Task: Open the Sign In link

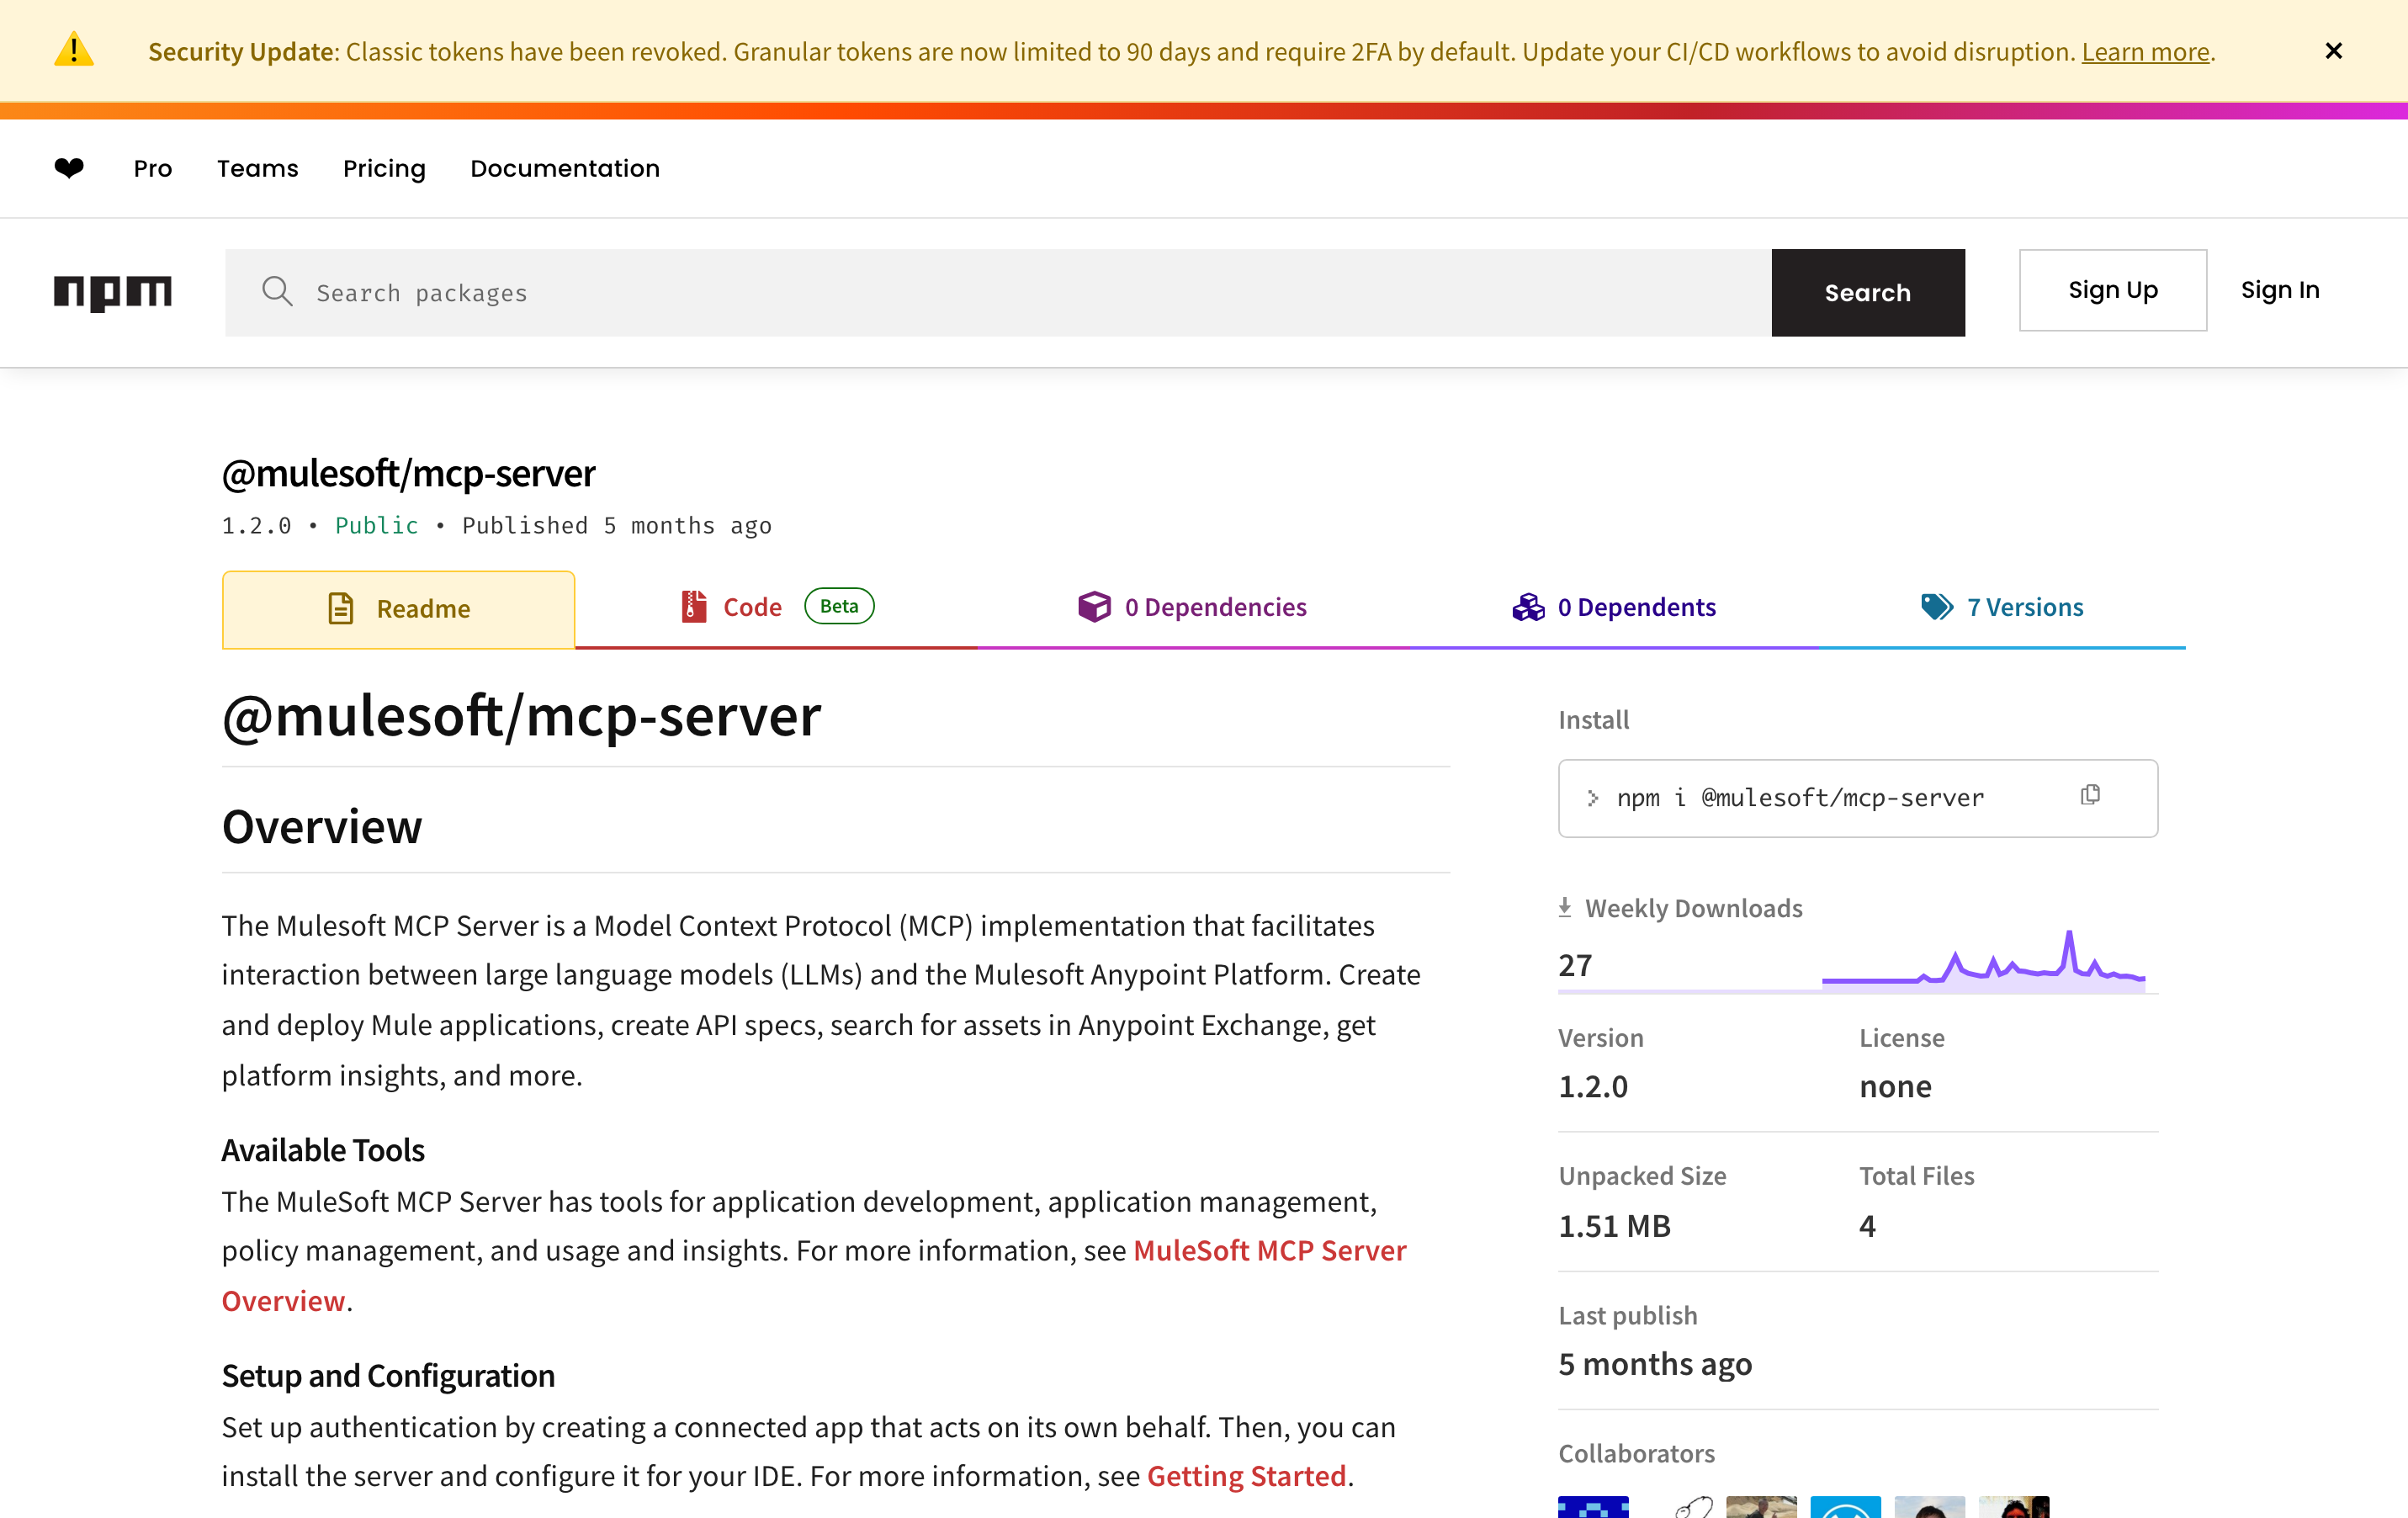Action: [x=2279, y=290]
